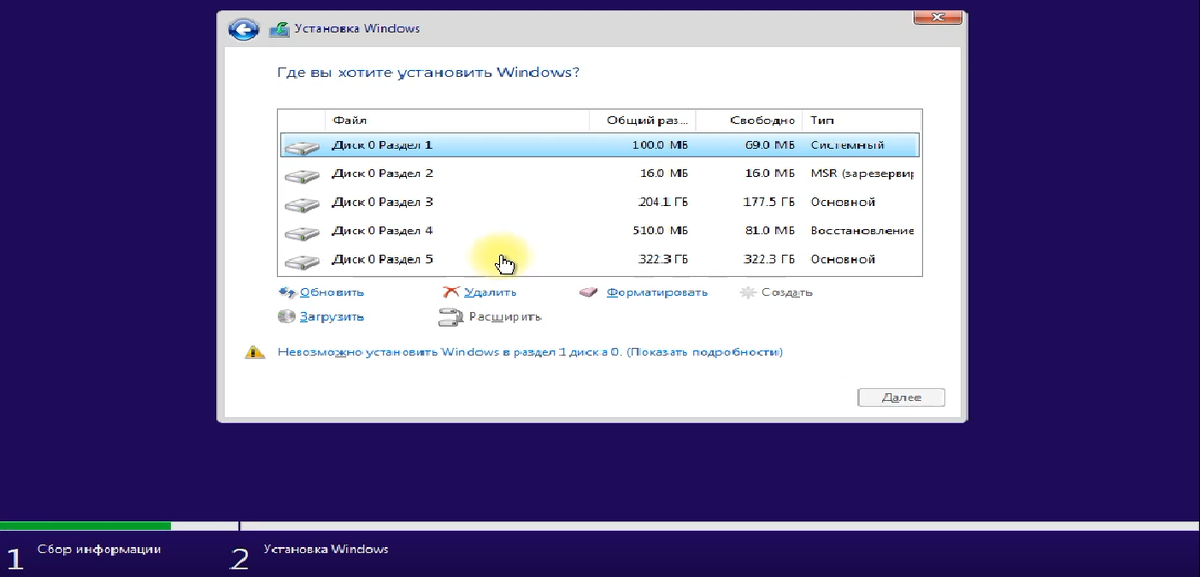Select the row Диск 0 Раздел 2
The image size is (1200, 577).
pyautogui.click(x=600, y=174)
